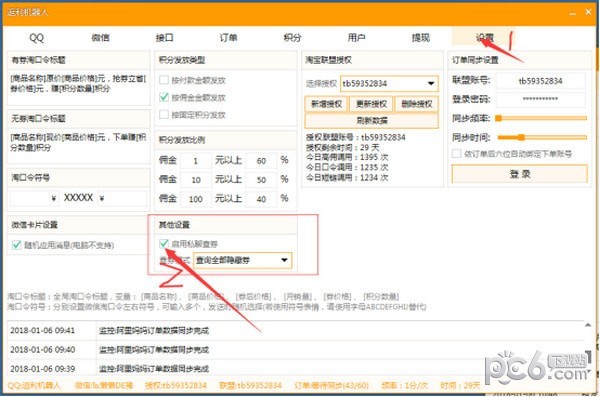Select the 订单 tab
This screenshot has height=397, width=600.
pos(228,38)
